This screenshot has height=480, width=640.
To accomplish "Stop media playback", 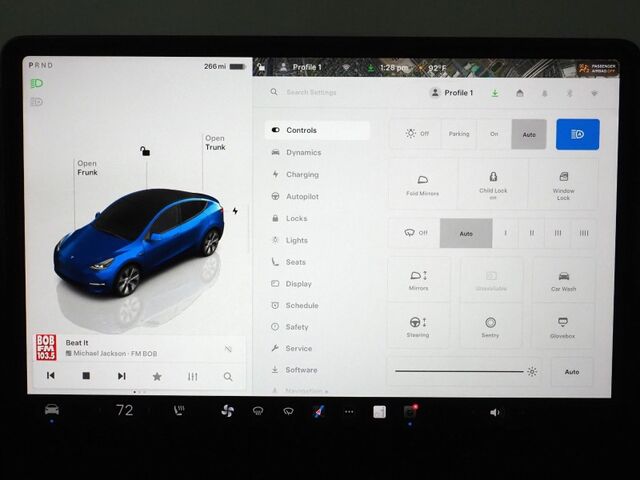I will click(86, 376).
